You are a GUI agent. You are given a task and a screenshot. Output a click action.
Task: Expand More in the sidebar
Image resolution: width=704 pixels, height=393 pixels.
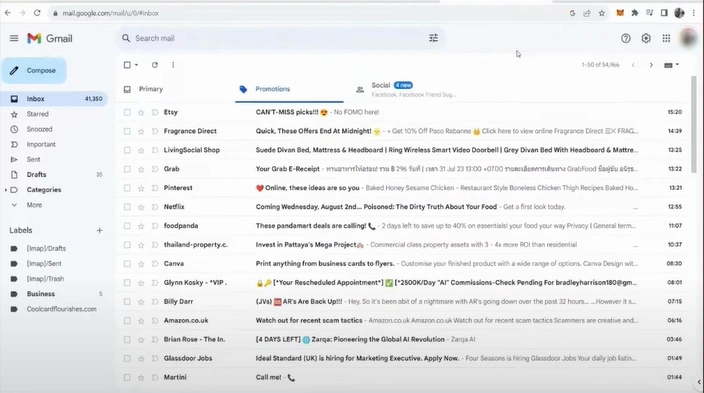[x=34, y=205]
